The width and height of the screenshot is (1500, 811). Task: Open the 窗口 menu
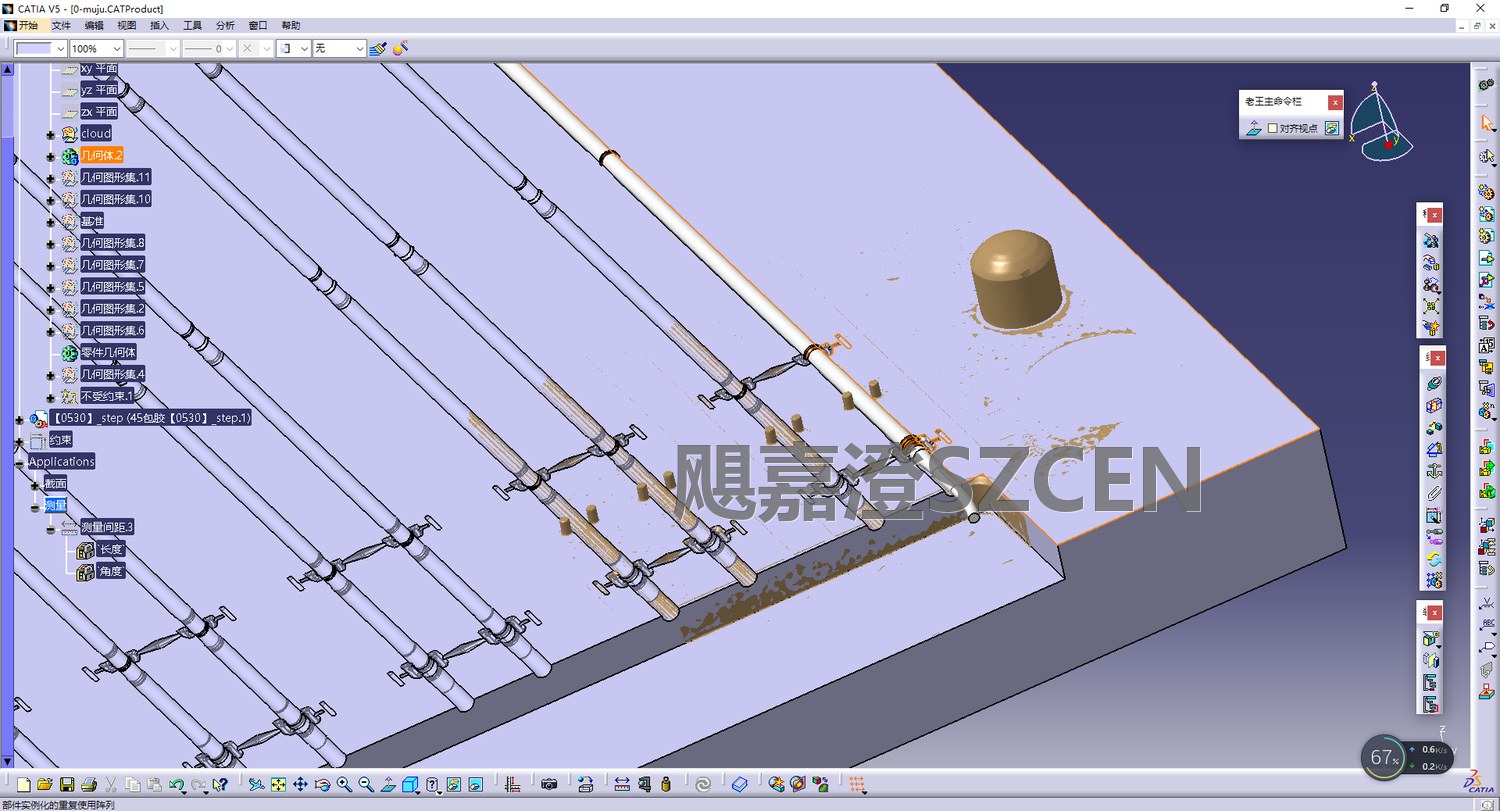[258, 25]
